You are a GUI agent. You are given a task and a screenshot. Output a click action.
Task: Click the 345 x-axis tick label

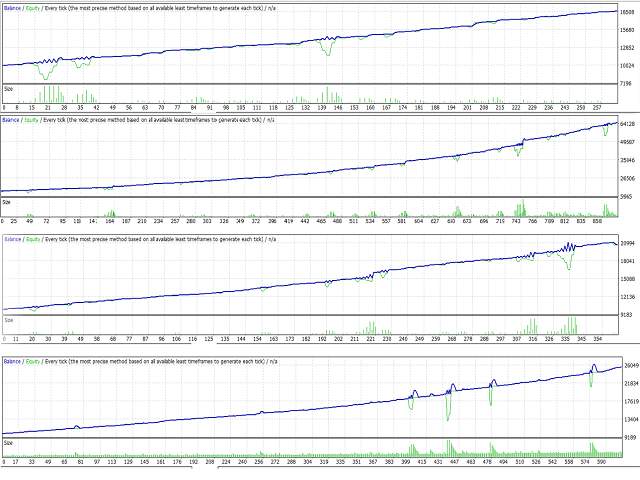pyautogui.click(x=582, y=339)
